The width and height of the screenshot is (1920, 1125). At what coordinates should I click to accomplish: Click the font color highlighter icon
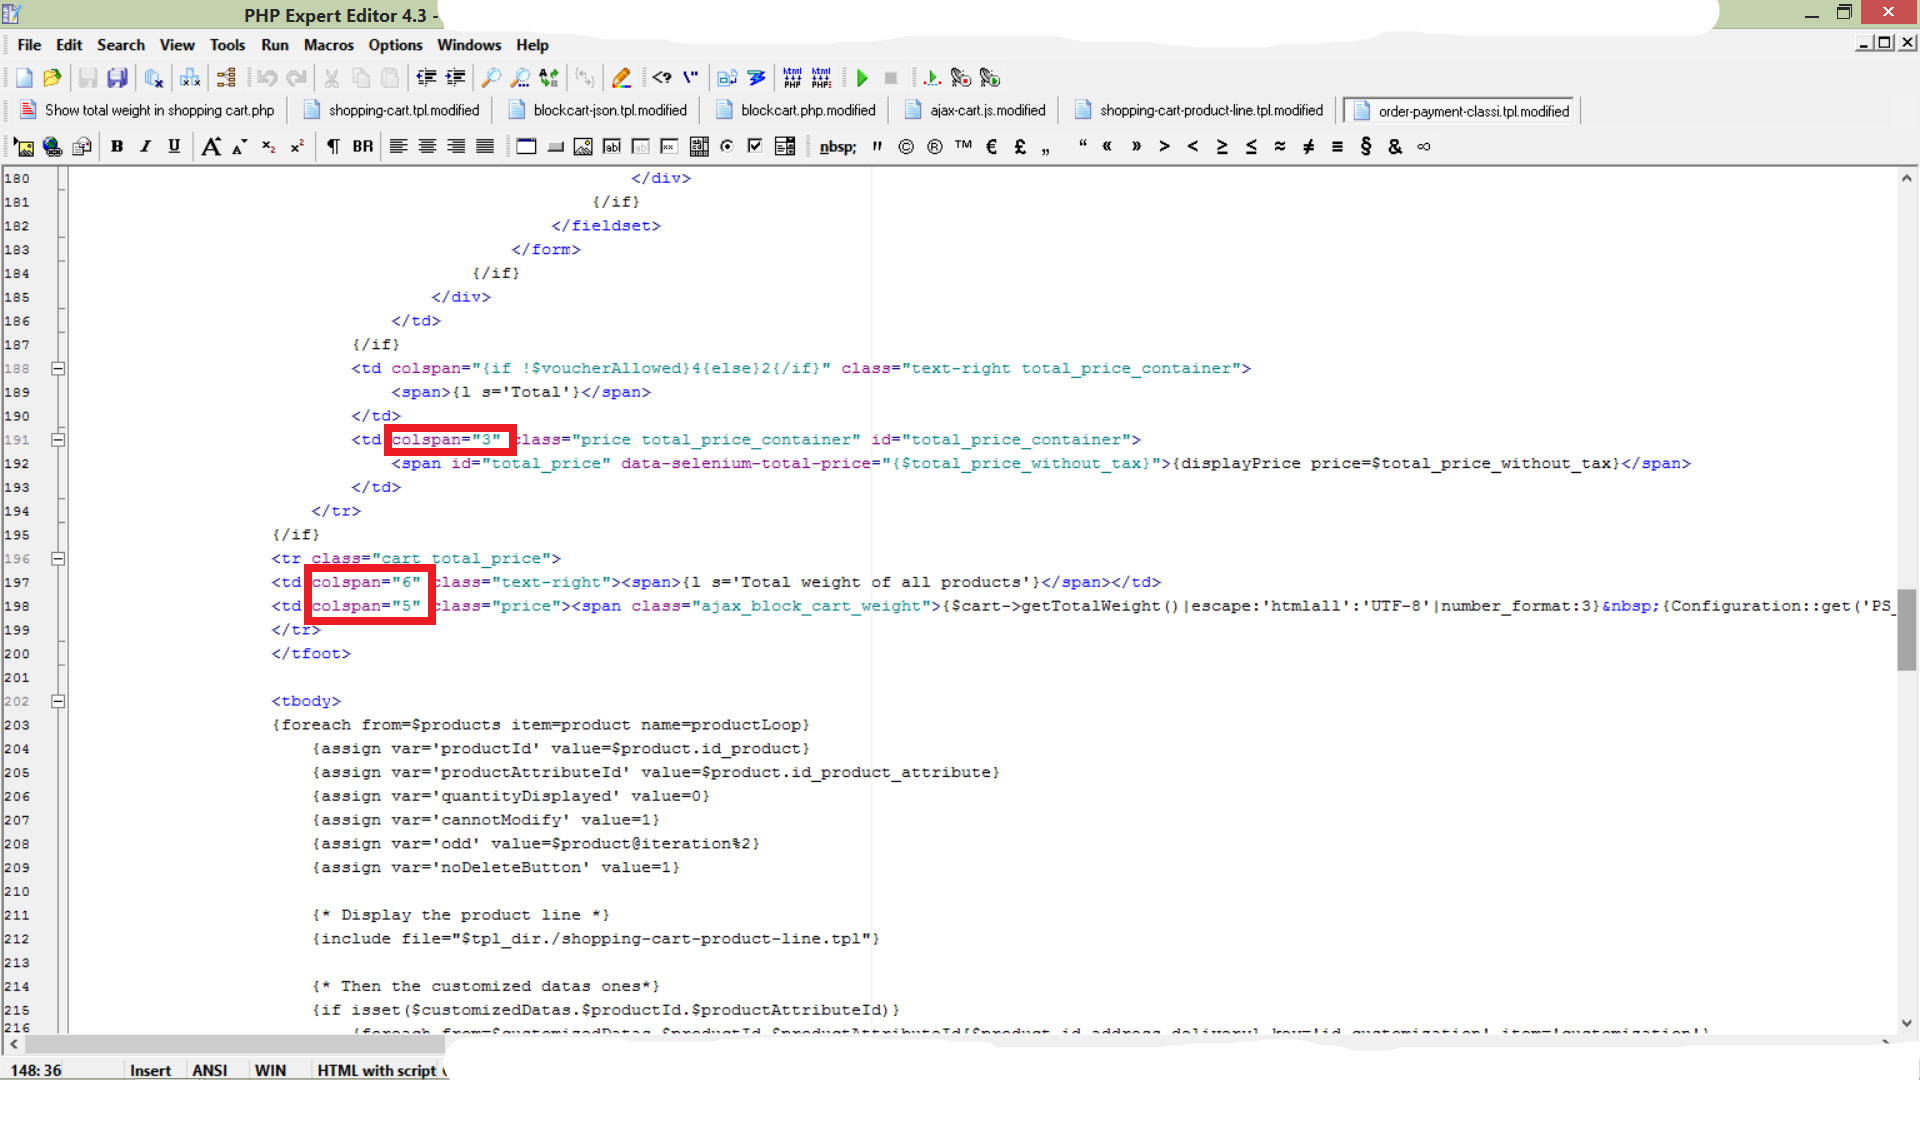click(x=621, y=78)
